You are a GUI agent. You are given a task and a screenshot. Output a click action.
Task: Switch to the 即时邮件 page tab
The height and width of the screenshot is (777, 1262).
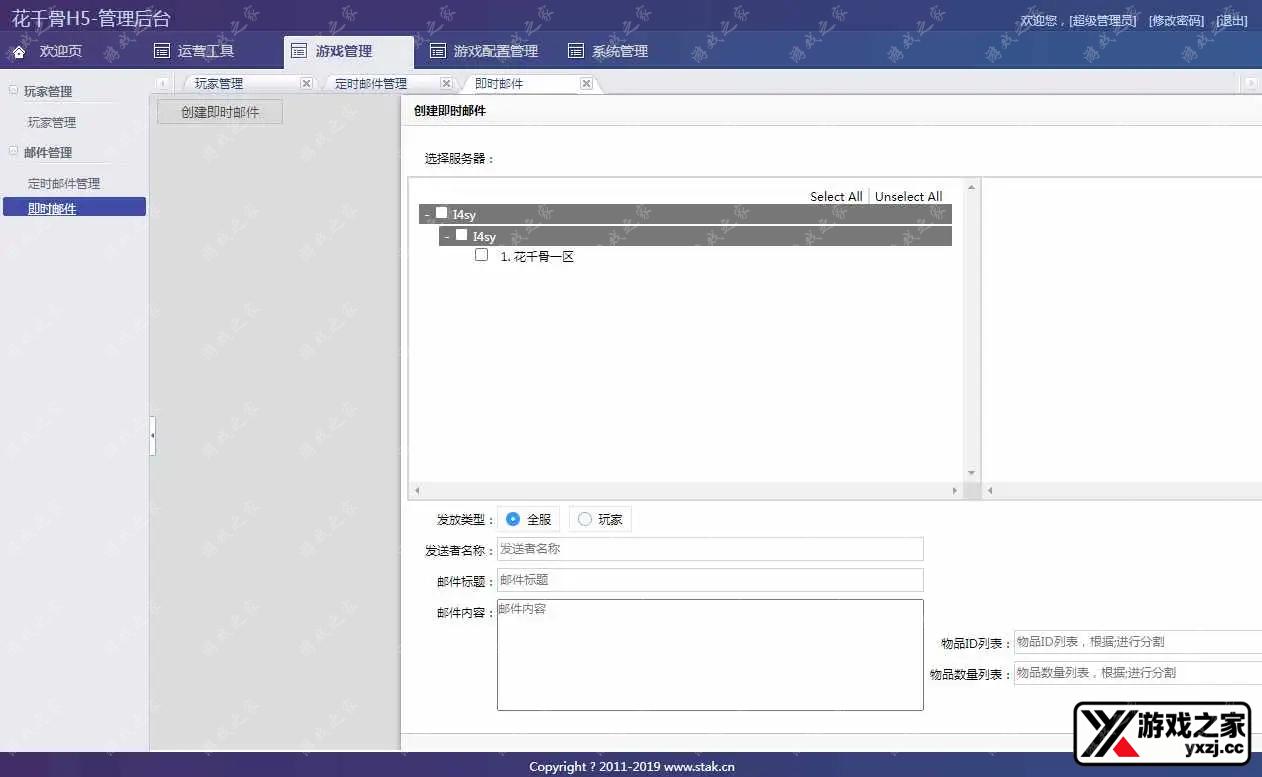pos(499,84)
